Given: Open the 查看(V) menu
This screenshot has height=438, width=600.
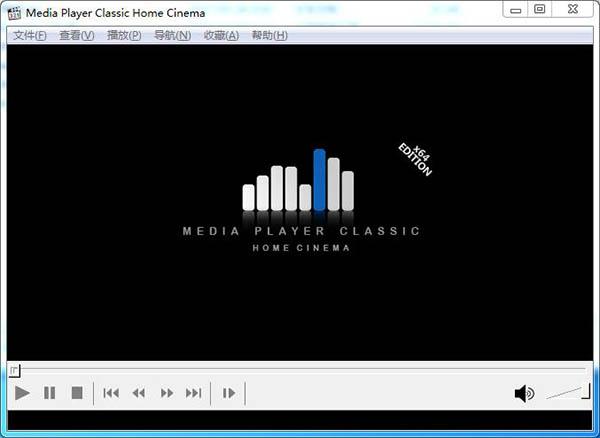Looking at the screenshot, I should point(77,36).
